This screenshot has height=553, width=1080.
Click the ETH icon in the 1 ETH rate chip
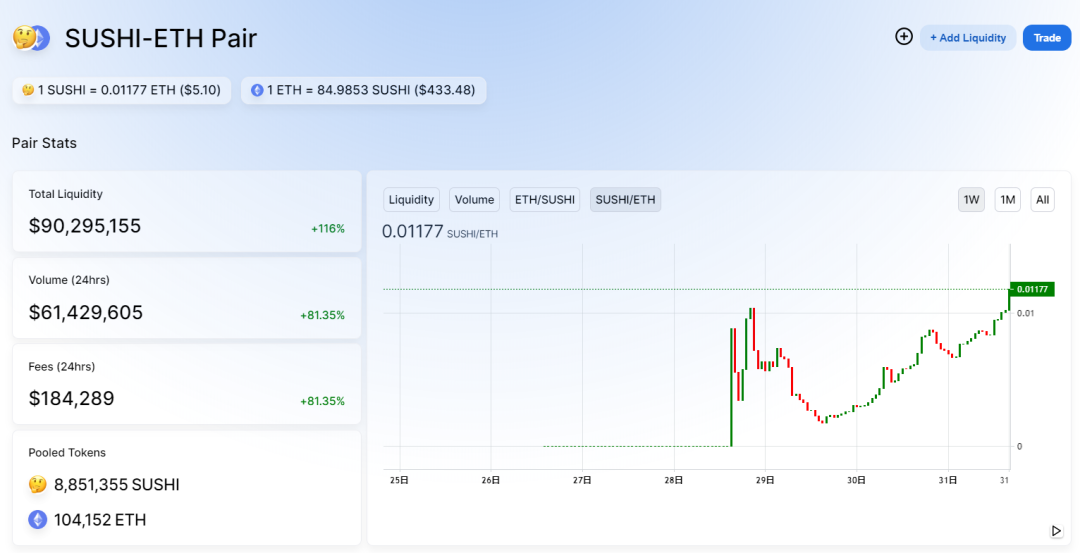257,90
